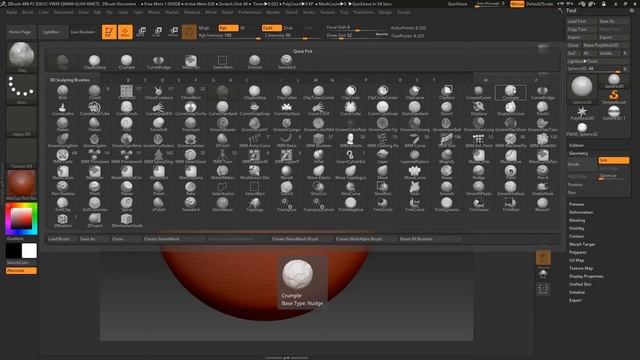The width and height of the screenshot is (640, 360).
Task: Open the Alpha menu
Action: pos(12,12)
